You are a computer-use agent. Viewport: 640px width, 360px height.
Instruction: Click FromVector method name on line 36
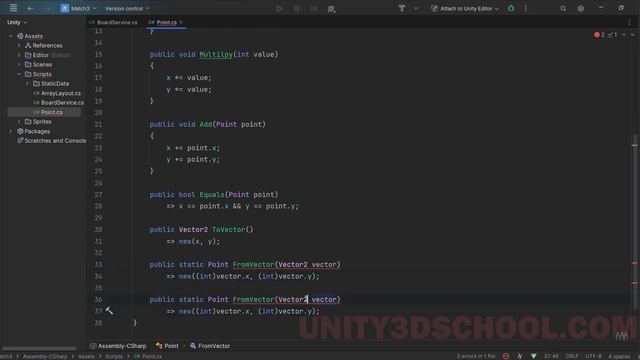coord(253,300)
